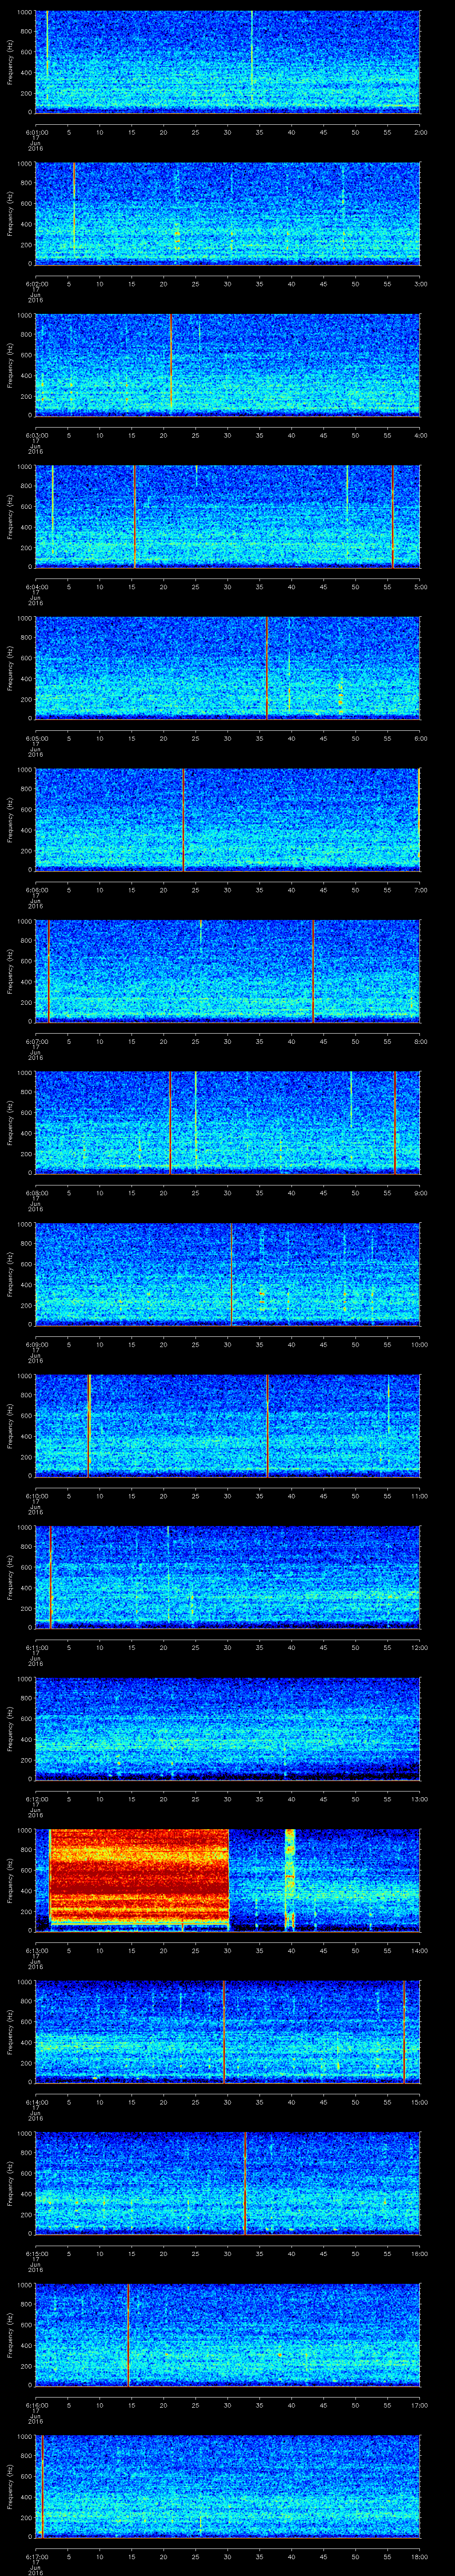The image size is (455, 2576).
Task: Click the '5:00' end time label
Action: (x=420, y=587)
